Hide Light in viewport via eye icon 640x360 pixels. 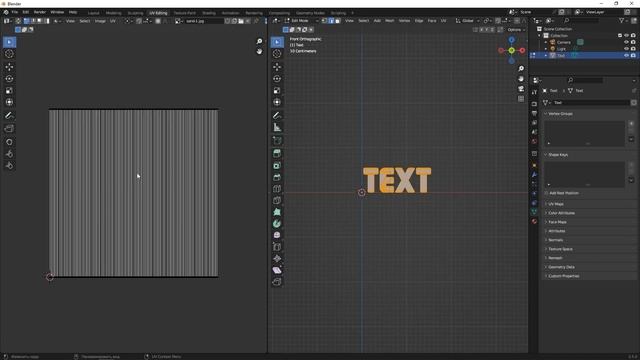coord(626,49)
